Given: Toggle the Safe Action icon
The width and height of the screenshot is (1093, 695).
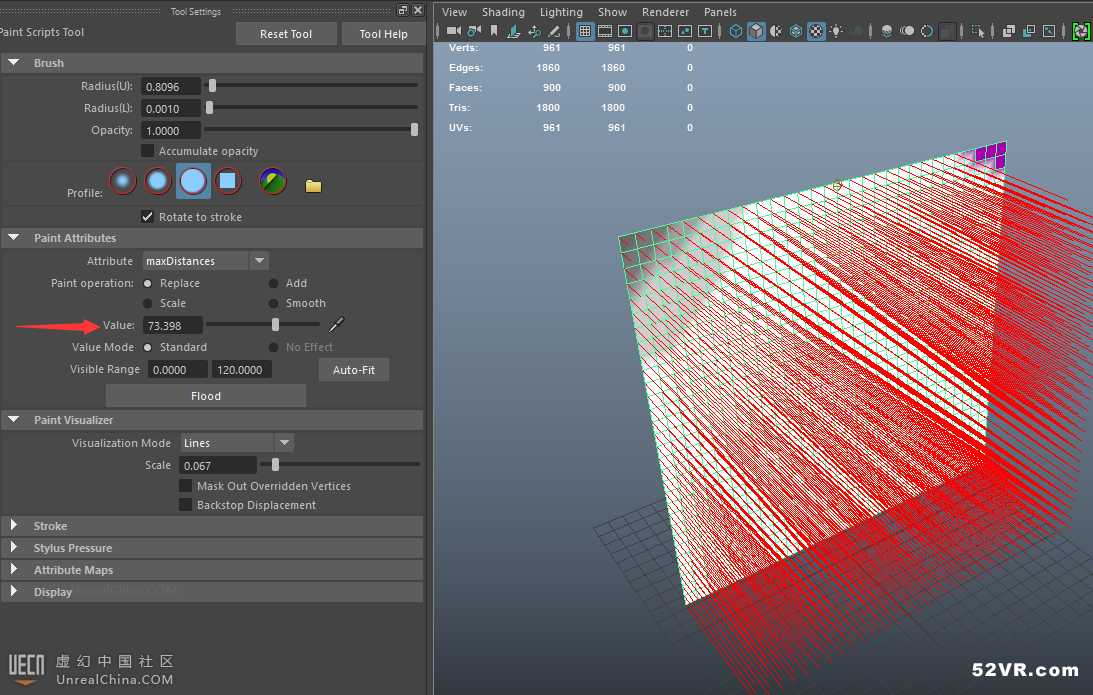Looking at the screenshot, I should click(x=685, y=31).
